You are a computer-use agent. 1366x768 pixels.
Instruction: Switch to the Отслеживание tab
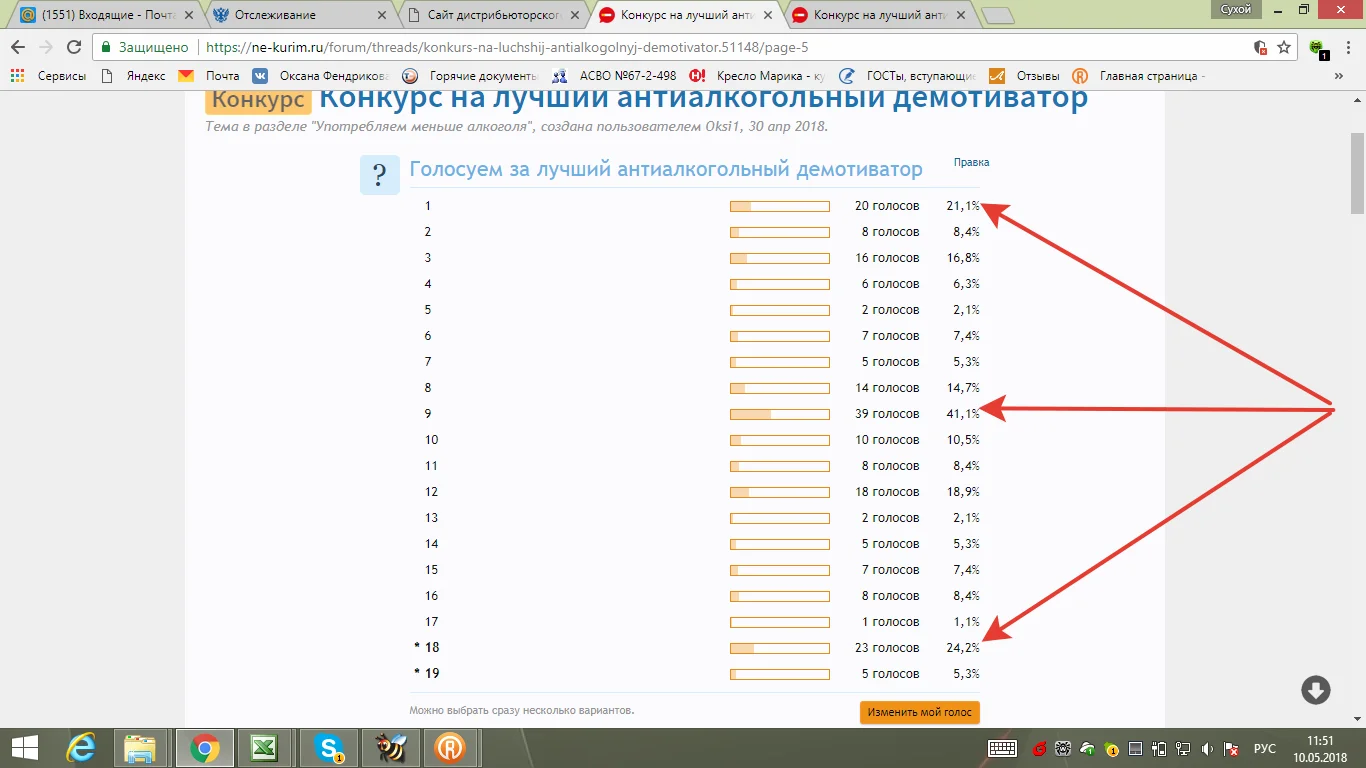(298, 15)
